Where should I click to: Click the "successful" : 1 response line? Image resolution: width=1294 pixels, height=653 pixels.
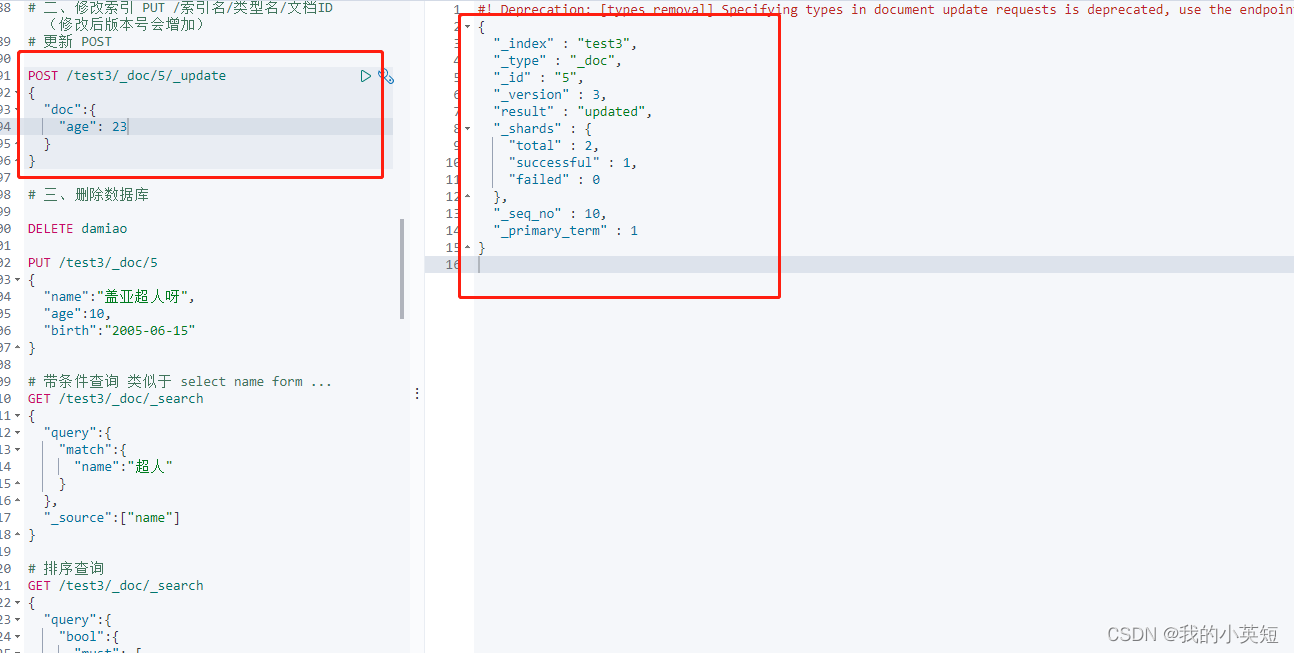(x=573, y=163)
